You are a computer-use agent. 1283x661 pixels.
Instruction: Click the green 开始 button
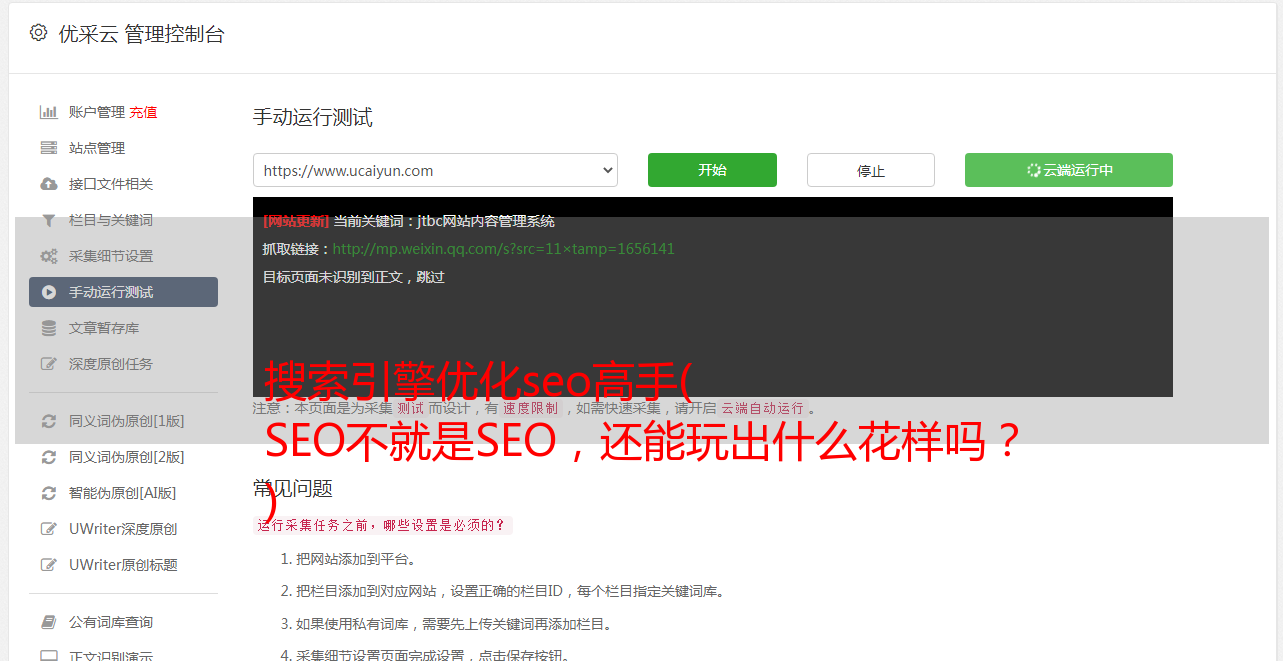click(712, 170)
